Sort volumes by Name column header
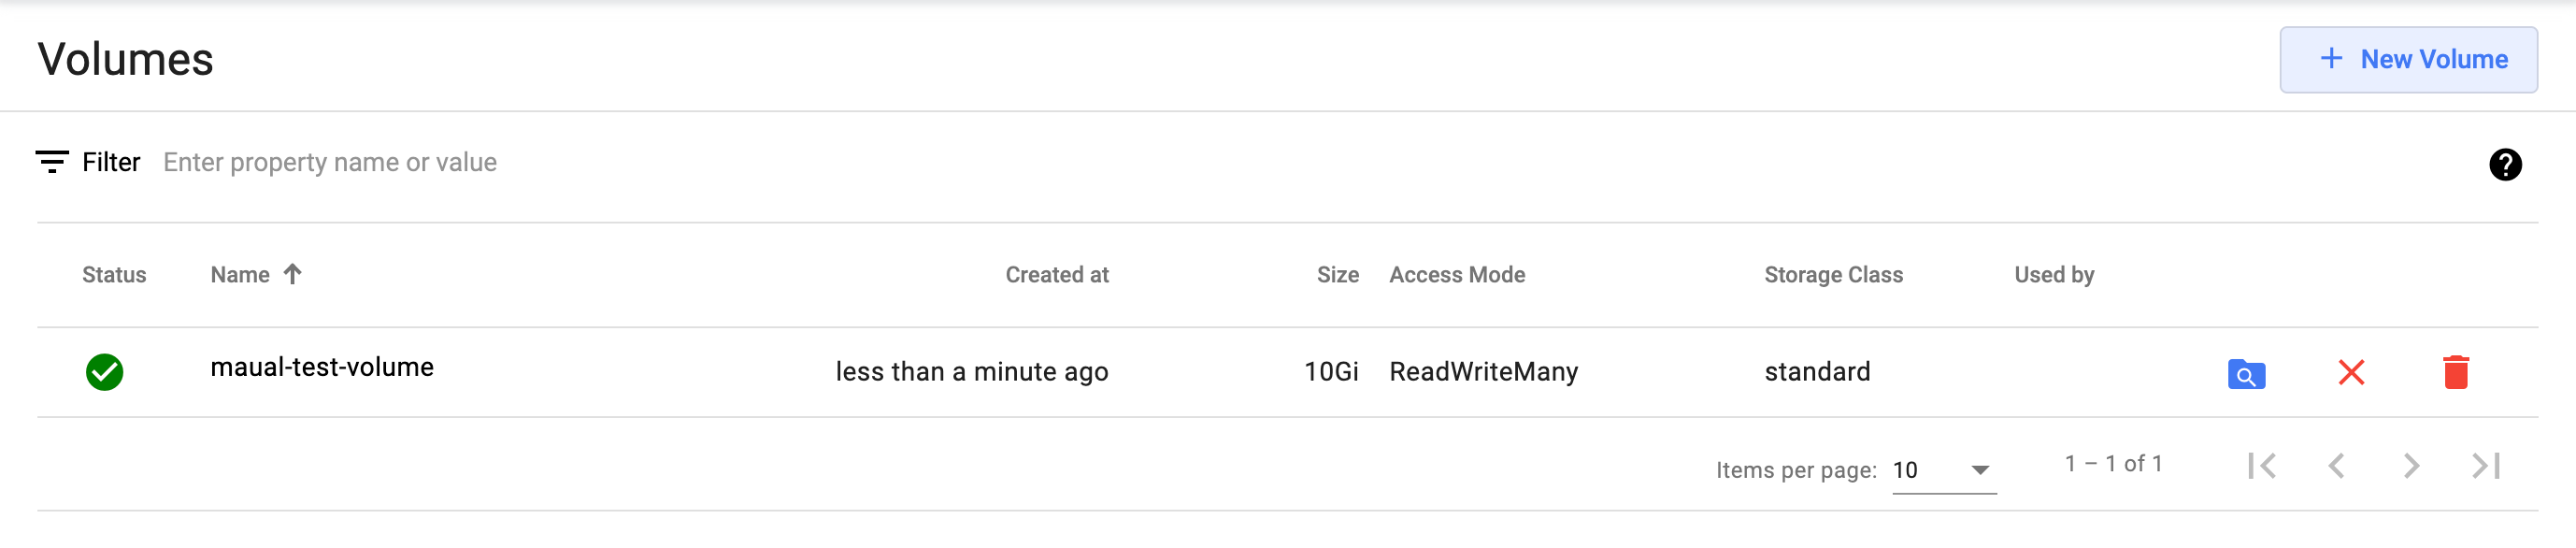2576x548 pixels. tap(240, 275)
